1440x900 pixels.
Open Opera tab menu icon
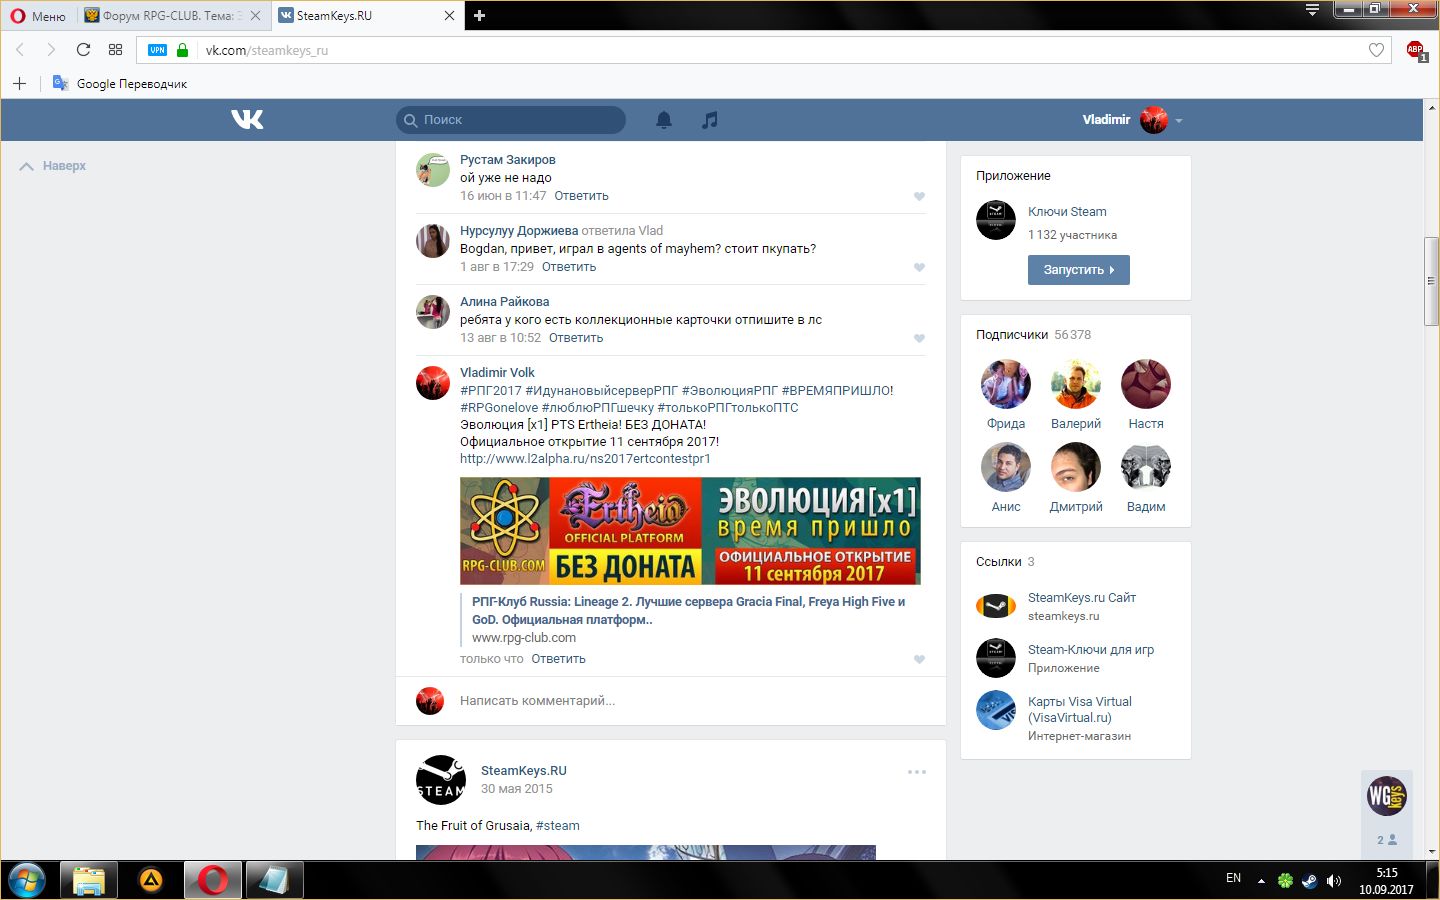click(1312, 10)
